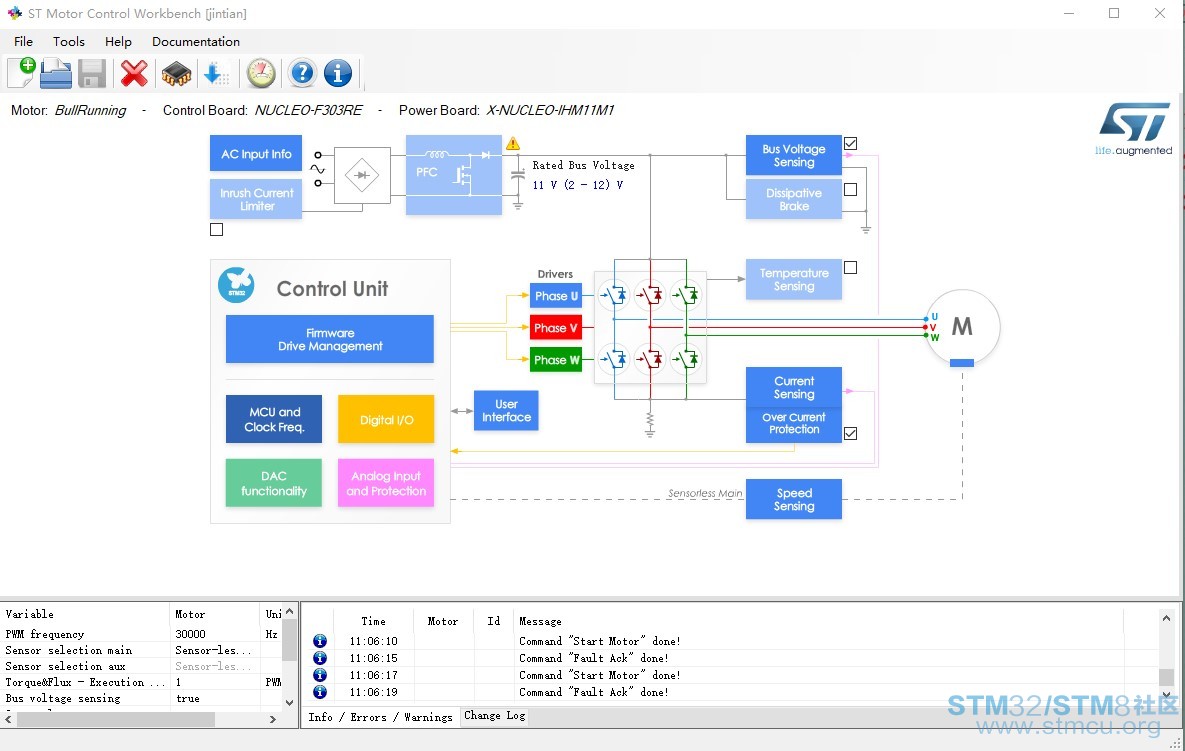Click Control Board name NUCLEO-F303RE
This screenshot has width=1185, height=751.
[x=308, y=110]
